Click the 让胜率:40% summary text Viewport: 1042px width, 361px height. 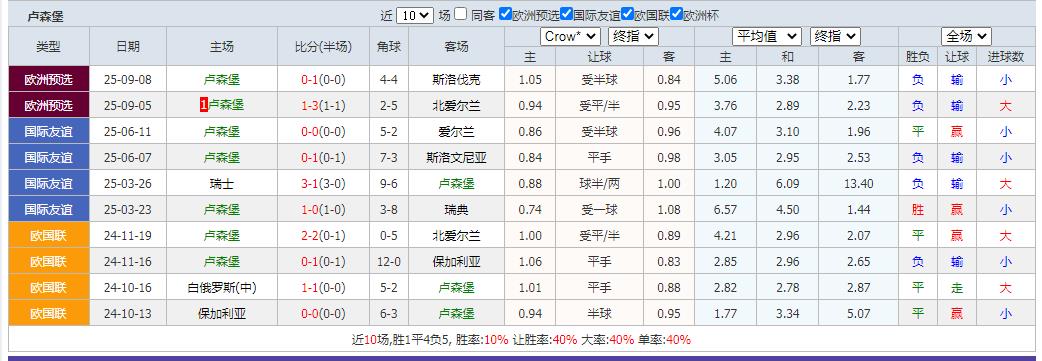click(x=544, y=340)
